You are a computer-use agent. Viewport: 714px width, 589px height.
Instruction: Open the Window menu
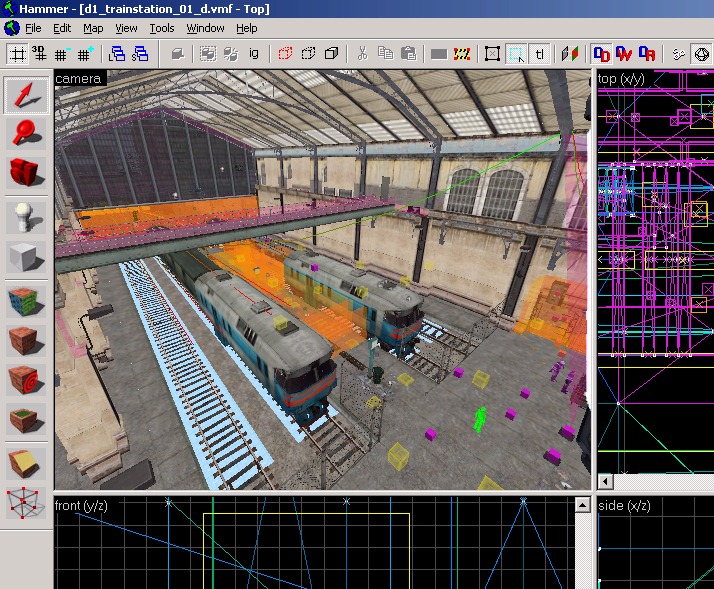(205, 28)
